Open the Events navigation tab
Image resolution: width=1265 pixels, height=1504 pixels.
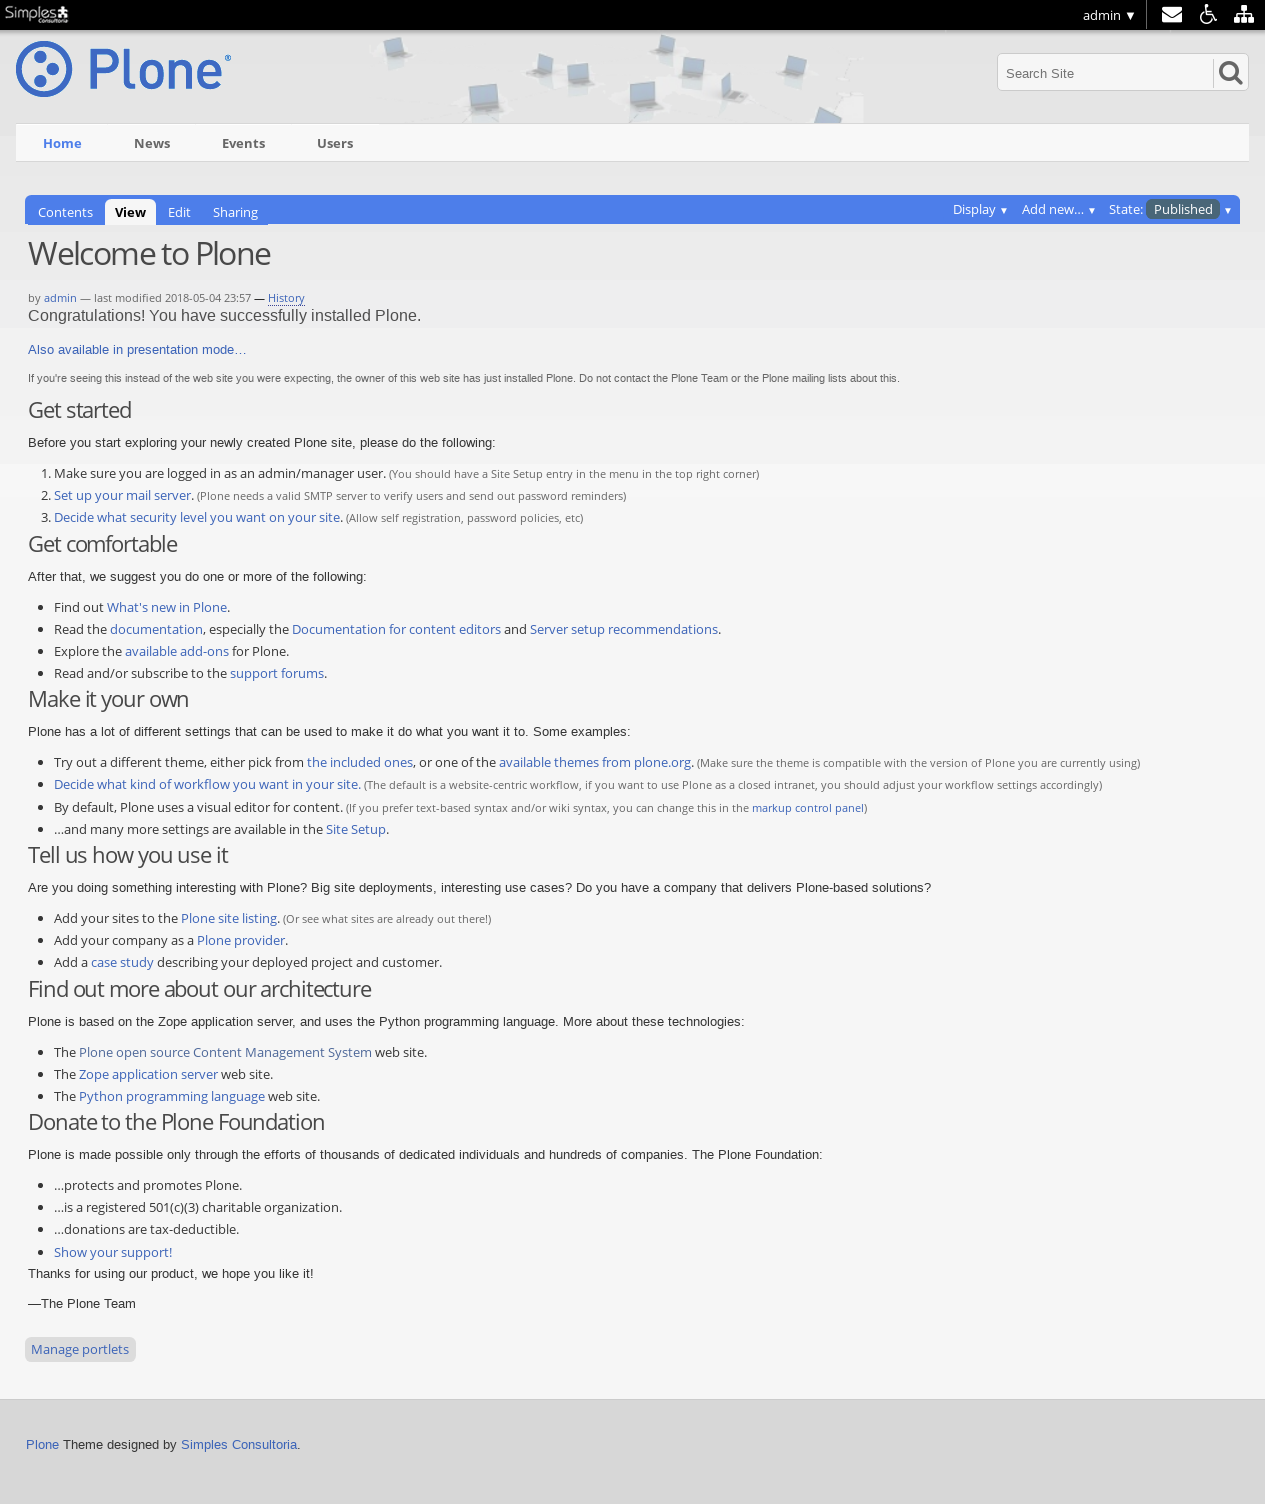point(243,143)
